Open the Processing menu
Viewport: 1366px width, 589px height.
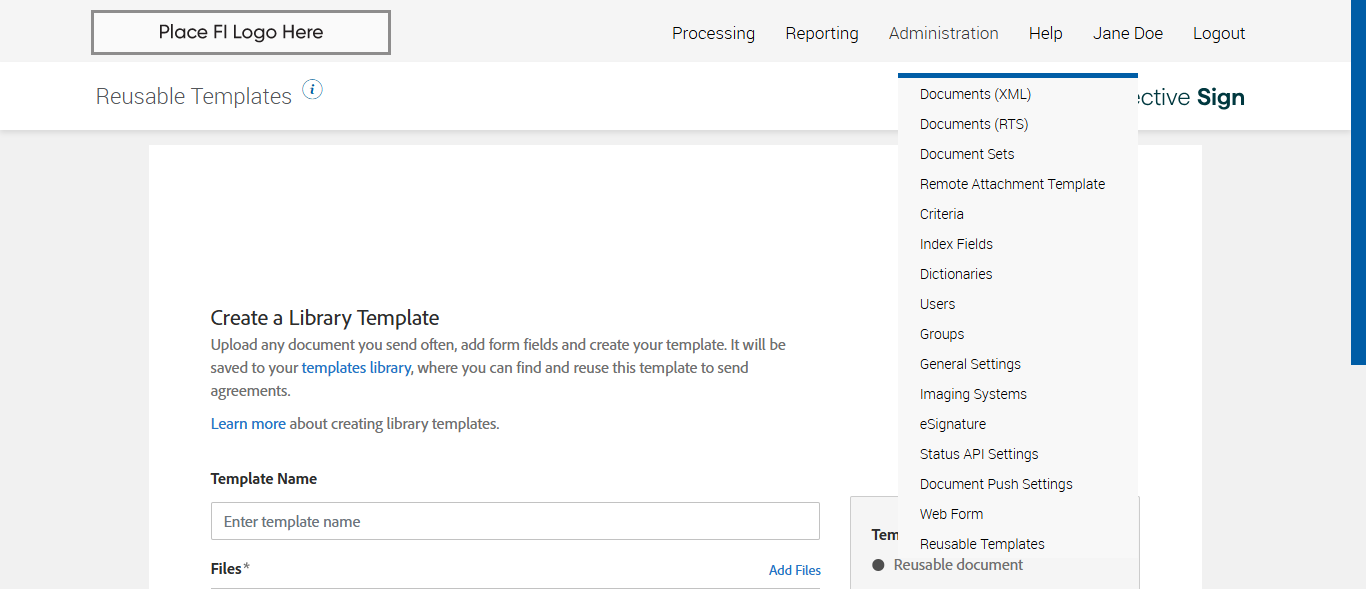pos(713,33)
